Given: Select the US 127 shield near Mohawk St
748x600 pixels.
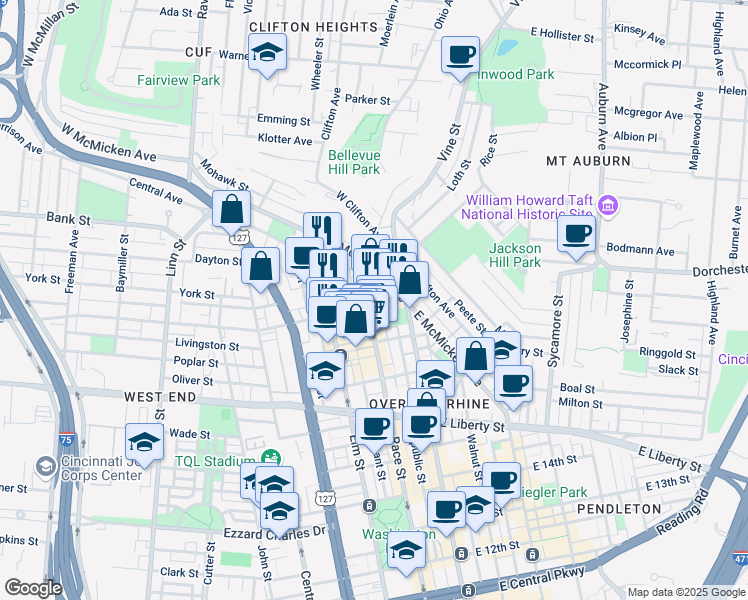Looking at the screenshot, I should (241, 238).
